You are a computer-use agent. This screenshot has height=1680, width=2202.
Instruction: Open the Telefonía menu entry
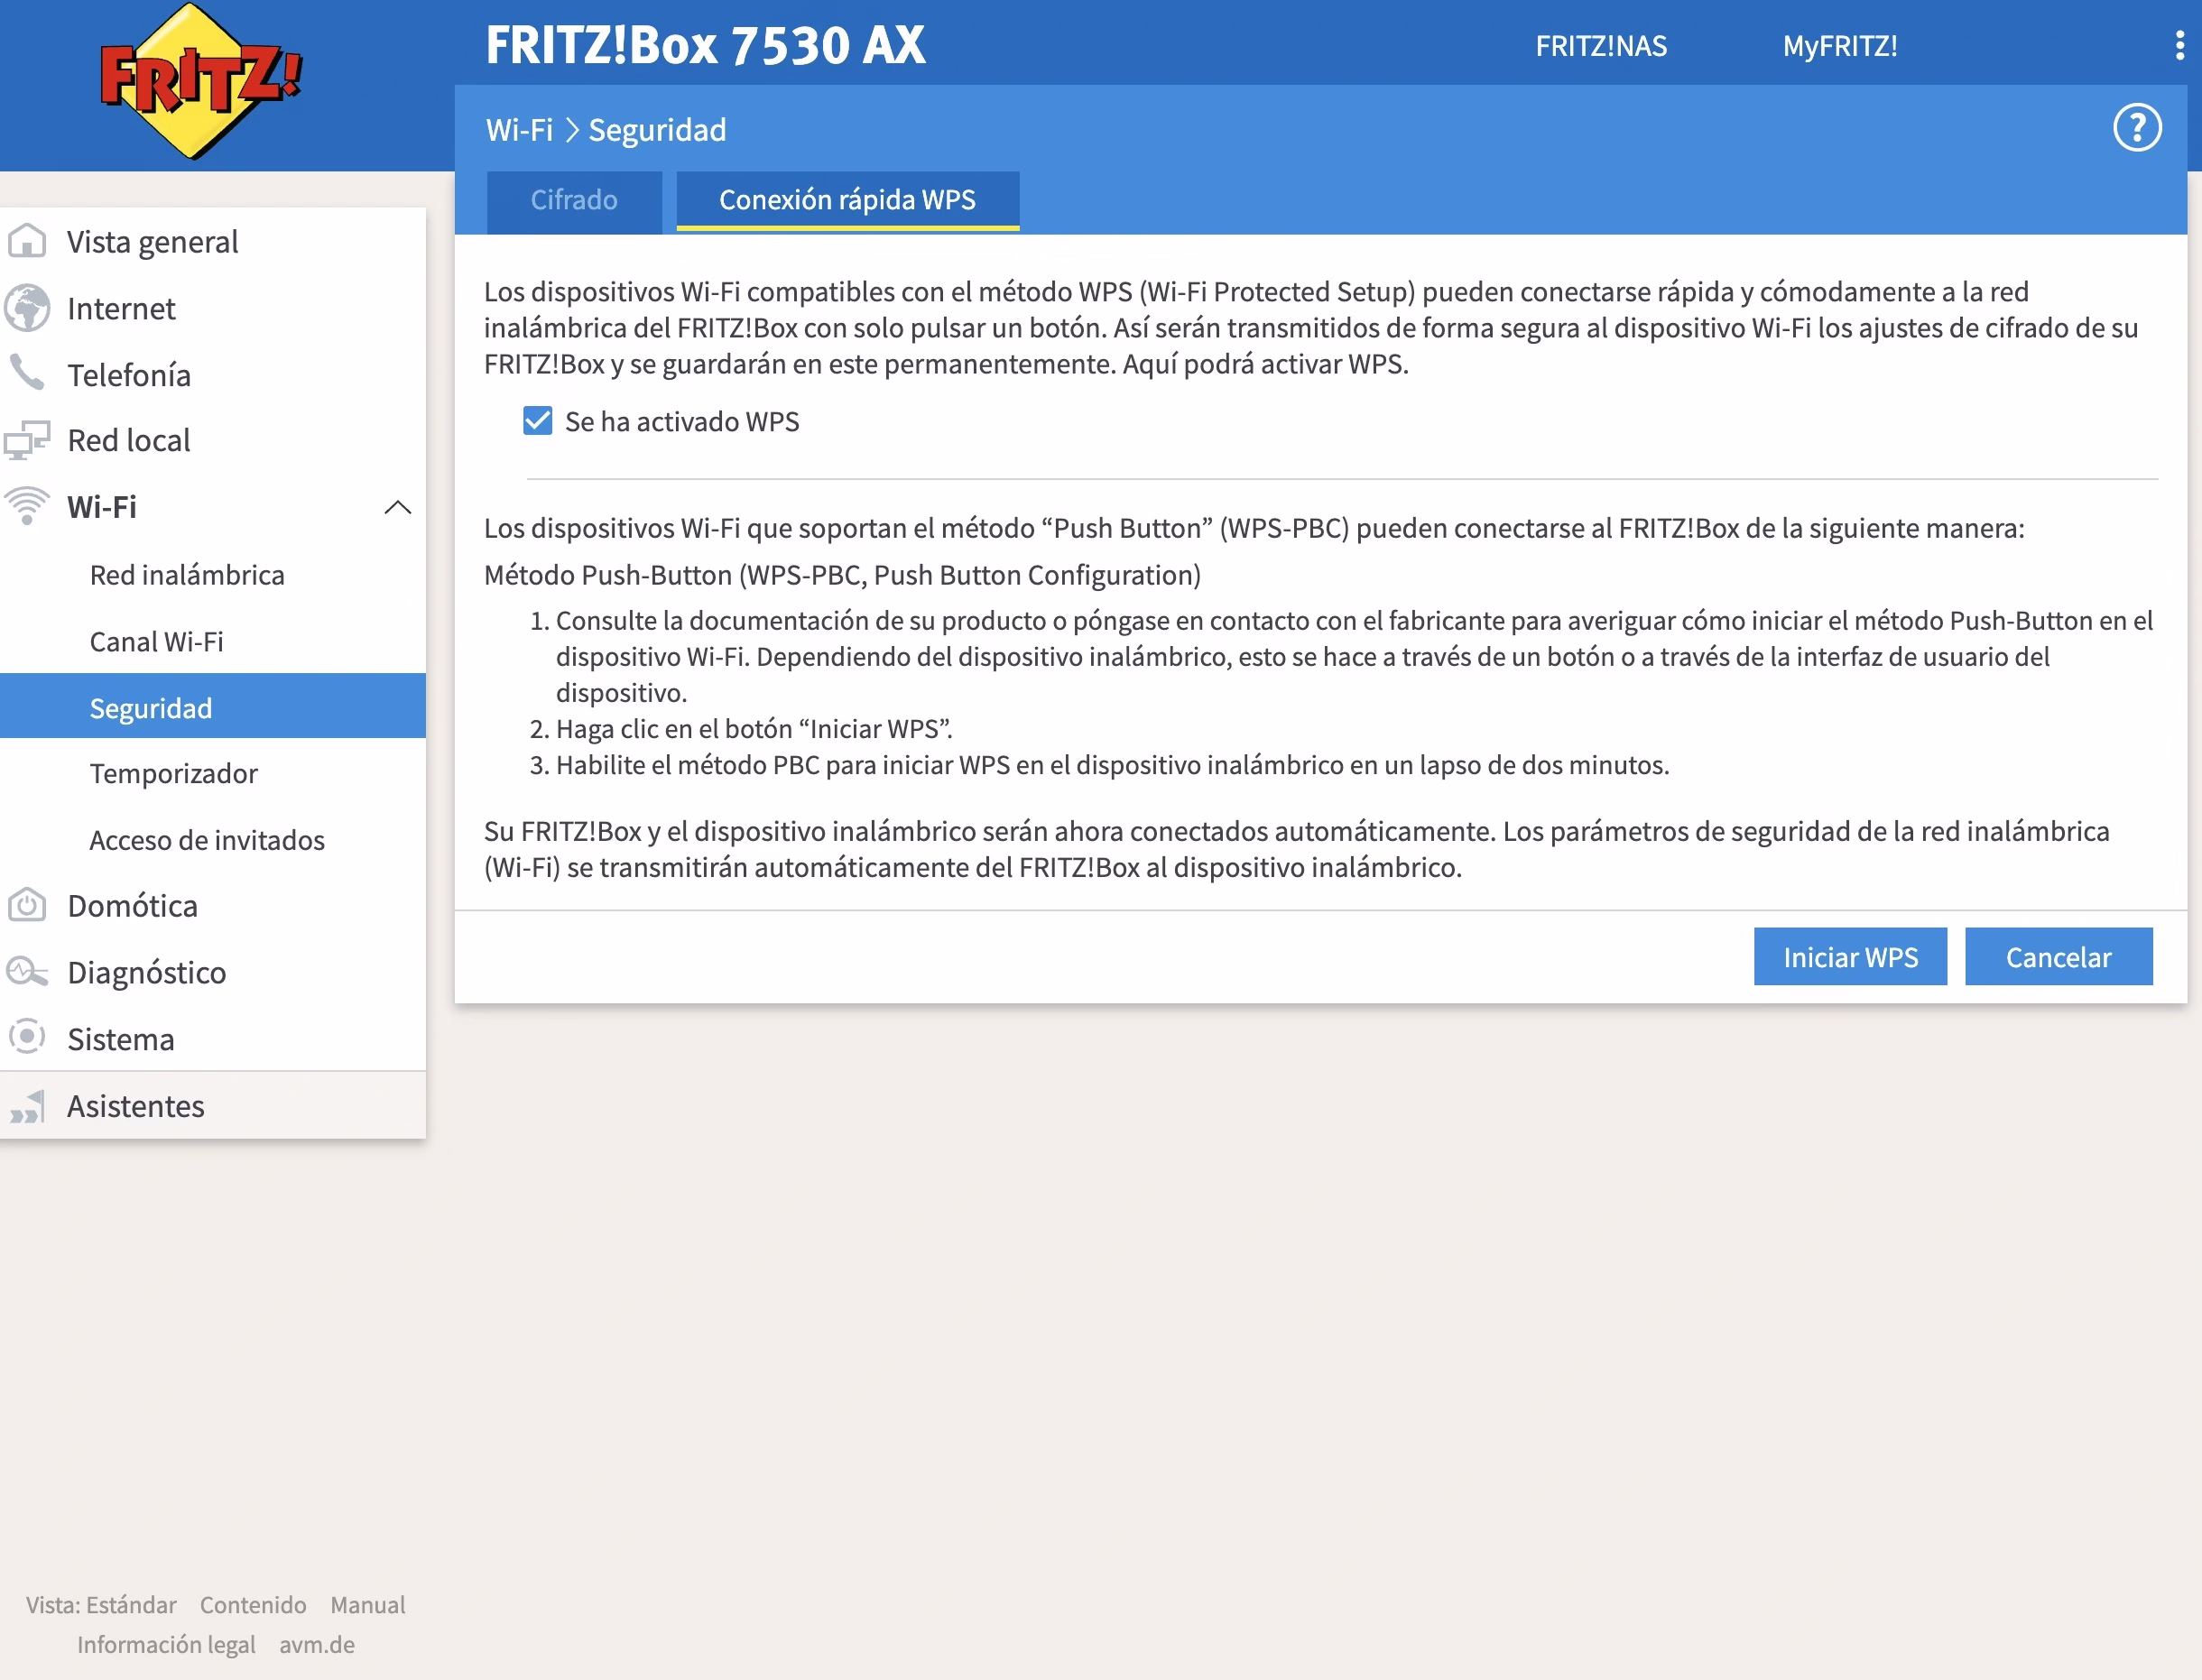pyautogui.click(x=129, y=375)
